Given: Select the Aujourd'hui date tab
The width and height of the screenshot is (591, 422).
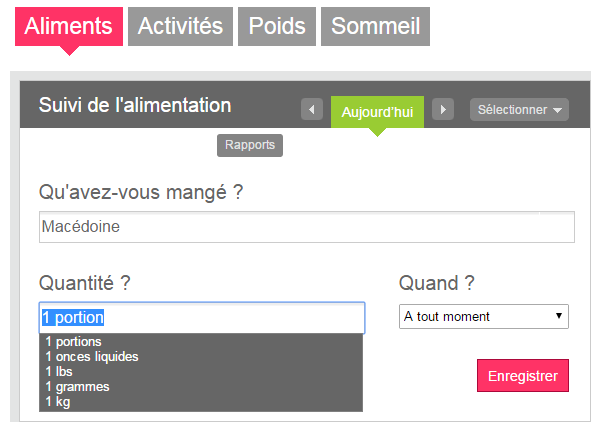Looking at the screenshot, I should [377, 112].
